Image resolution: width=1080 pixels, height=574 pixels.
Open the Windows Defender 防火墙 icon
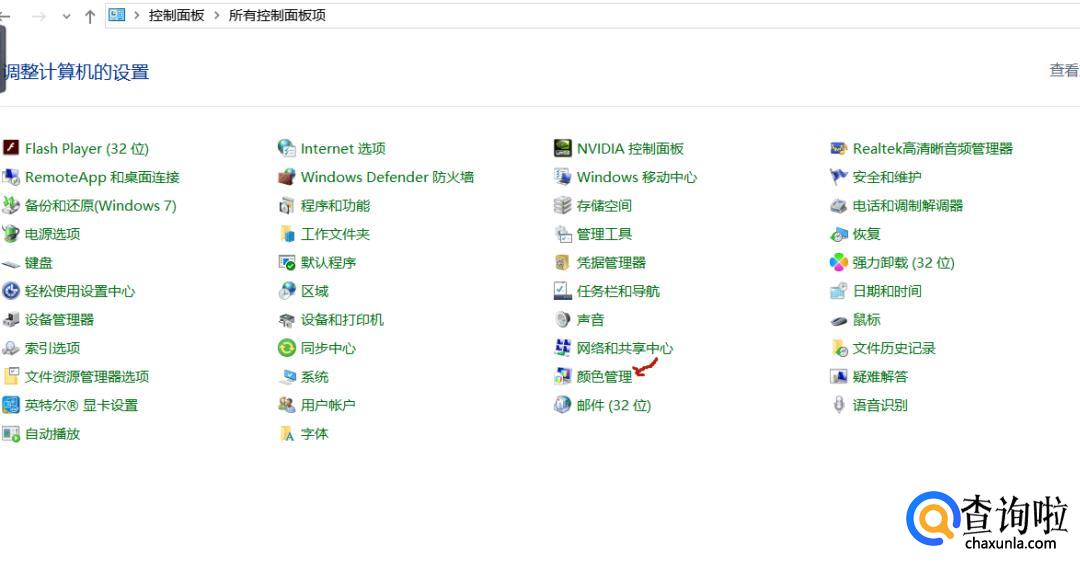pyautogui.click(x=286, y=177)
